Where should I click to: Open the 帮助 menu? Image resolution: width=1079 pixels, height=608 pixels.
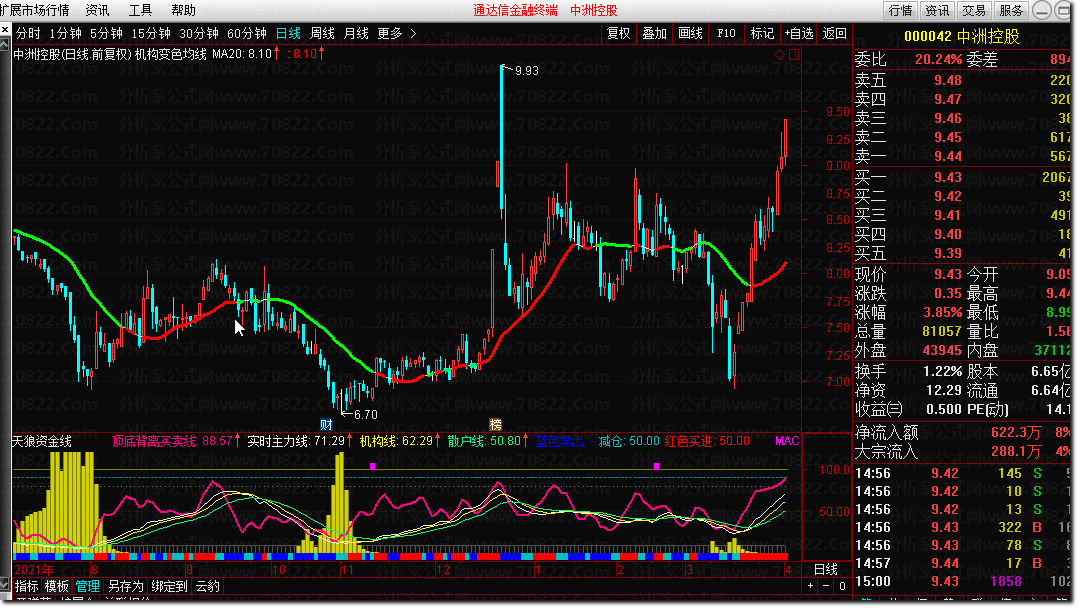[x=183, y=10]
